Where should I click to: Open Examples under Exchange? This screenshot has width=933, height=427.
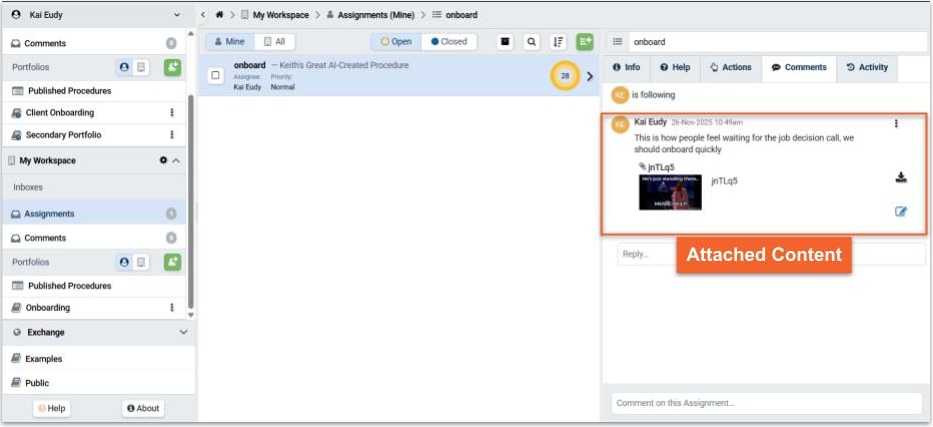pos(43,359)
